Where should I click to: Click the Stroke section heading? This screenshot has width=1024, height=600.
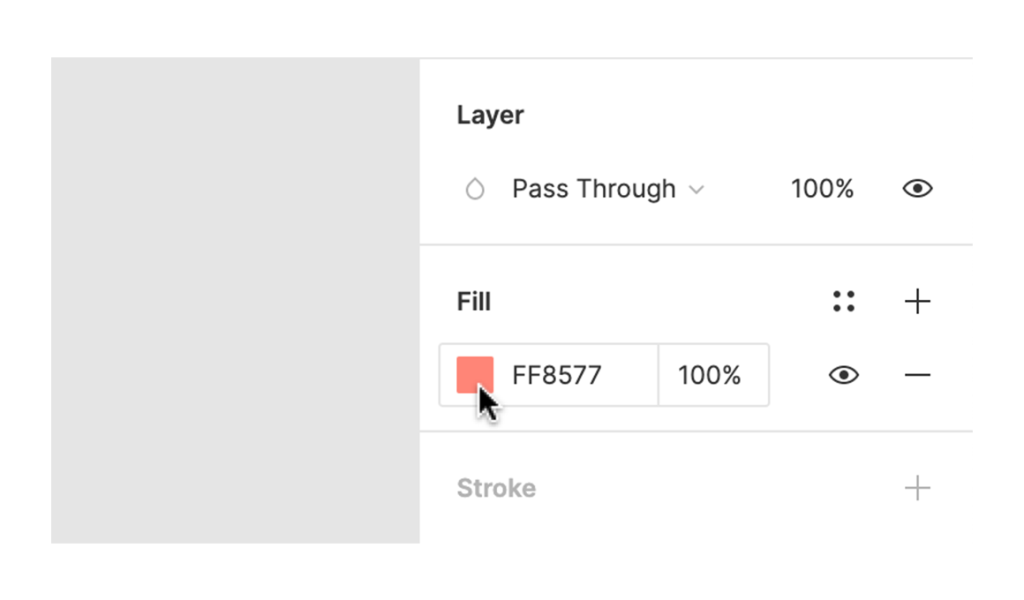tap(496, 488)
